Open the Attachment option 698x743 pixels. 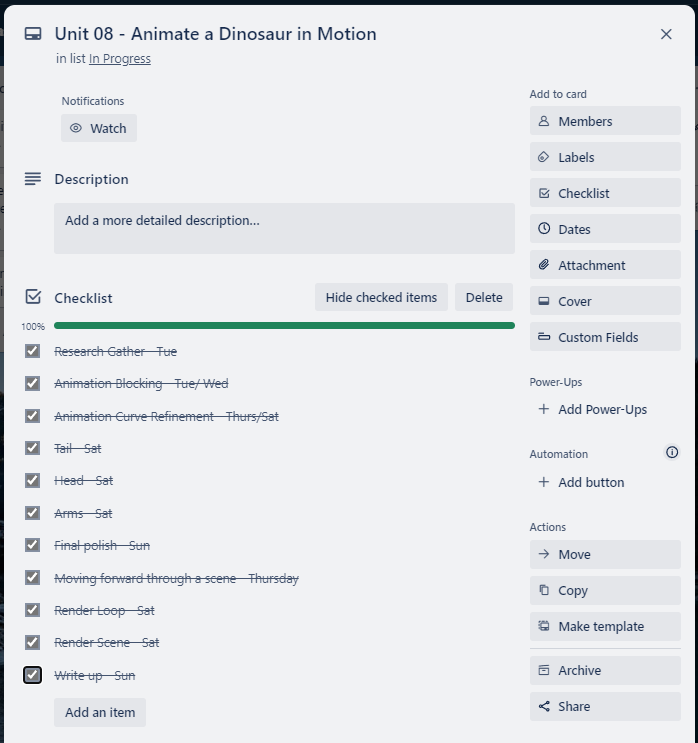[x=605, y=265]
